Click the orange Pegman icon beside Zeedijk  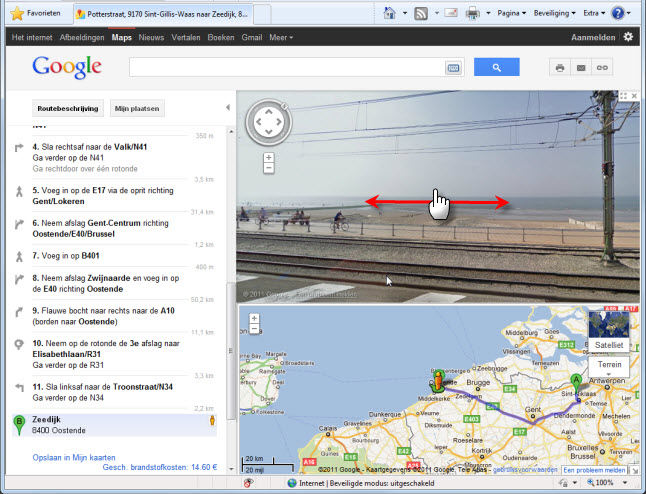pos(212,420)
